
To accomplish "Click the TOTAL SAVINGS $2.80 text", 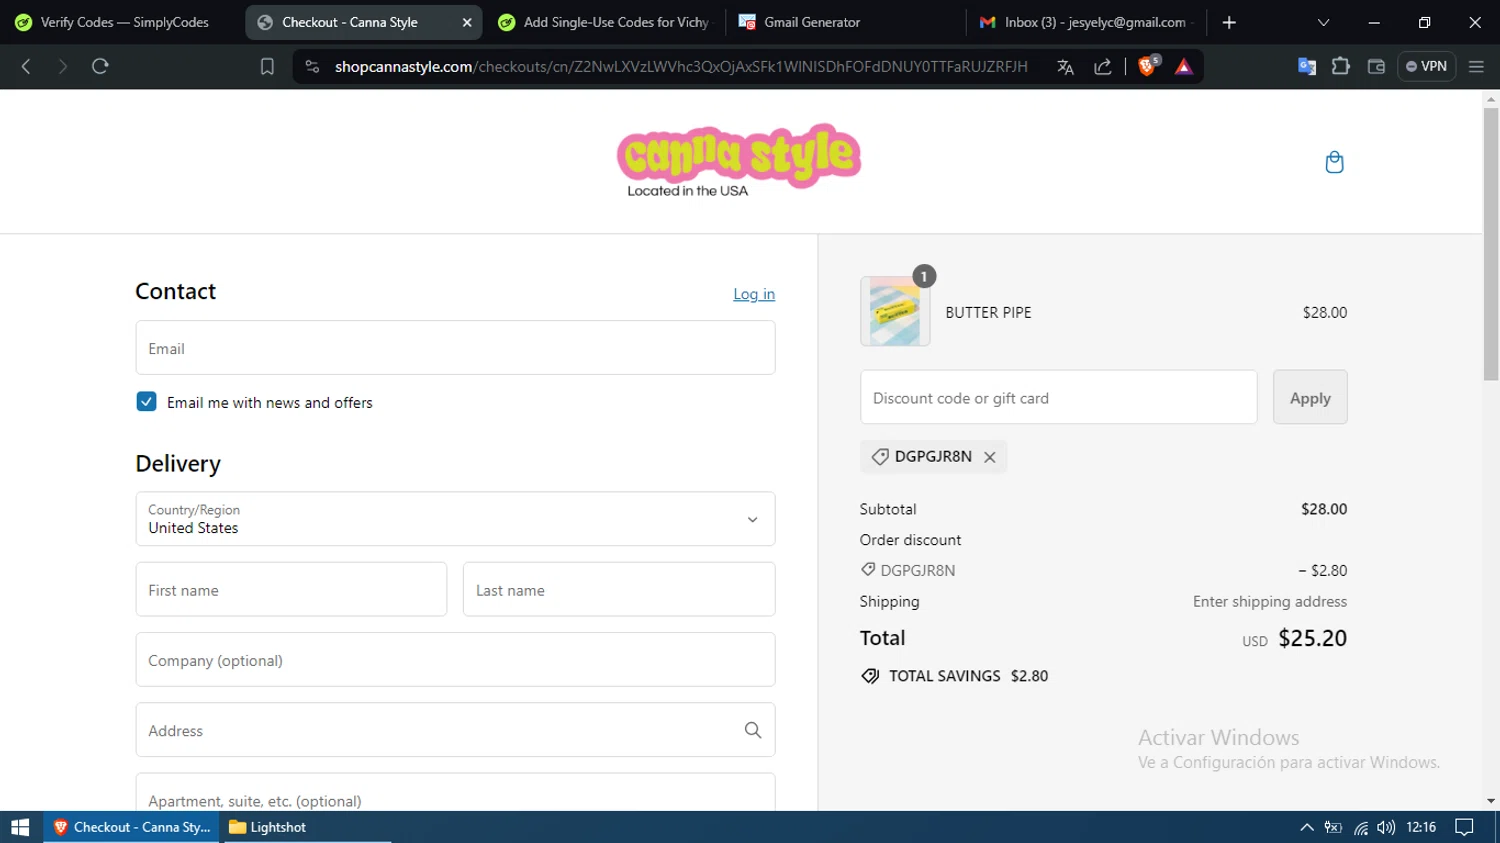I will [x=968, y=676].
